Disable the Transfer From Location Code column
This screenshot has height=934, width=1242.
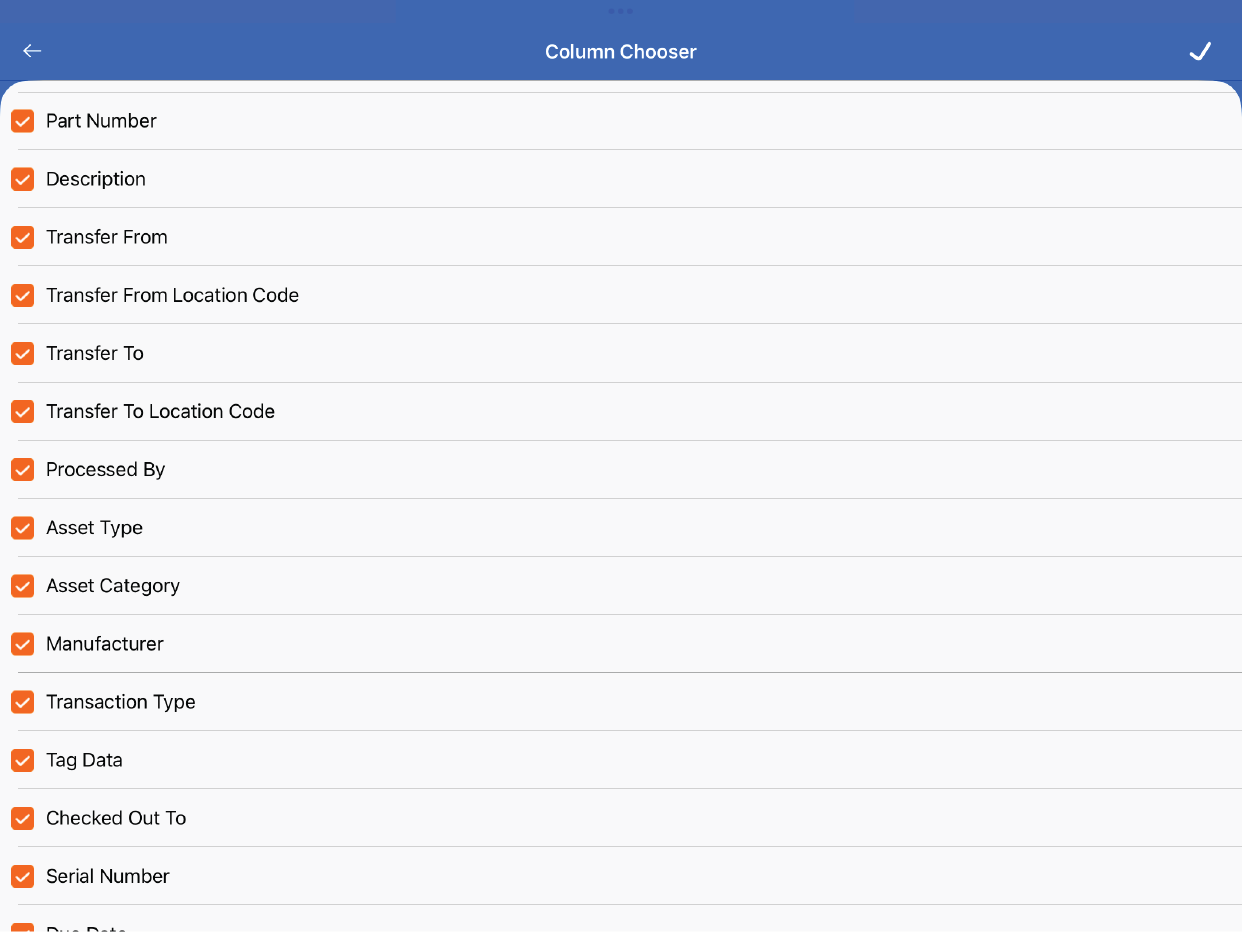pos(22,295)
